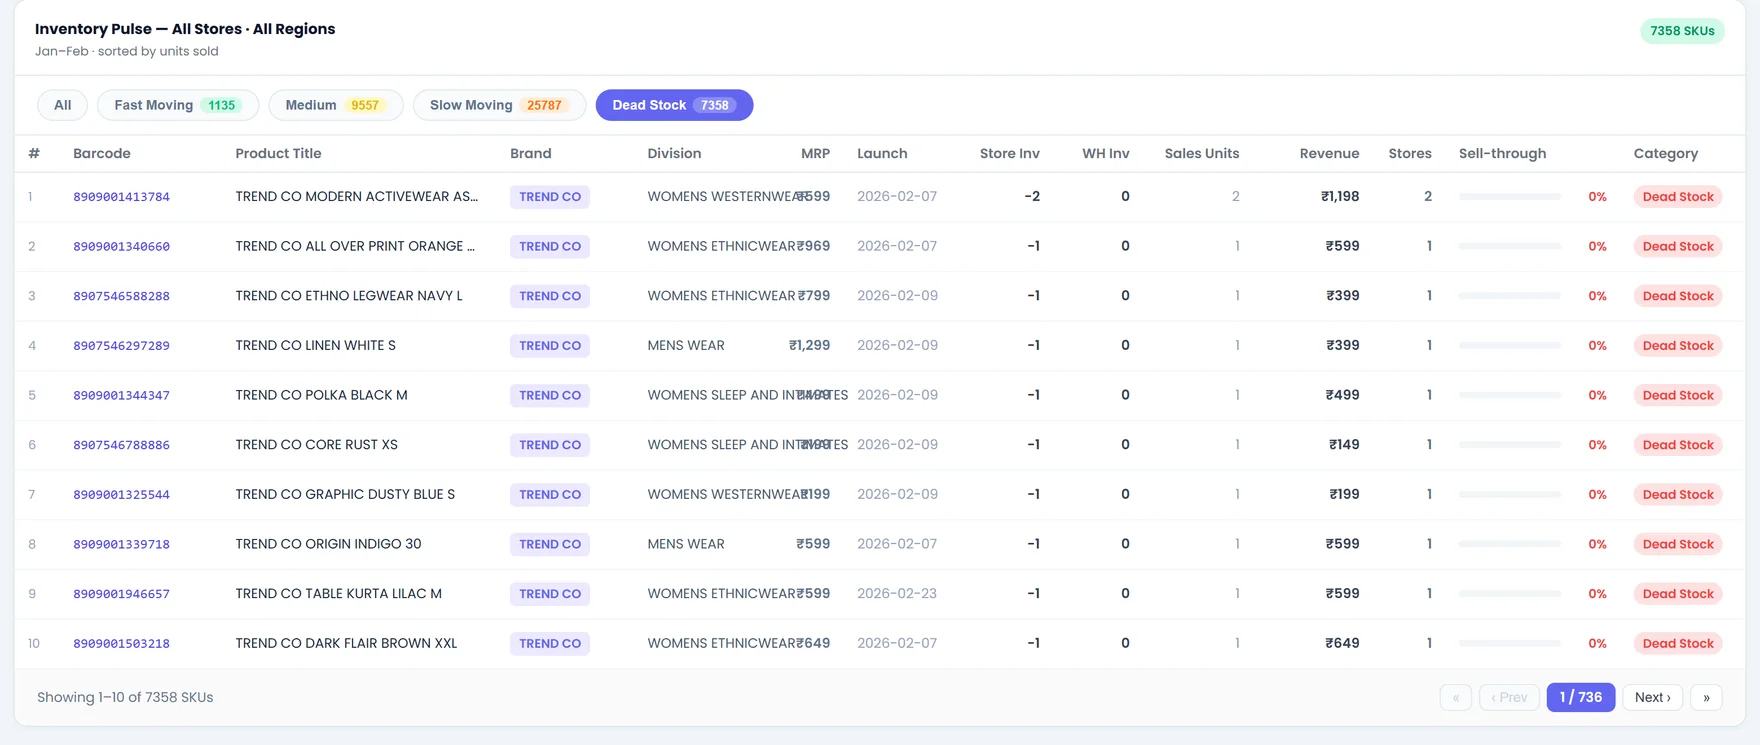Sort by Launch column header
Image resolution: width=1760 pixels, height=745 pixels.
coord(882,153)
